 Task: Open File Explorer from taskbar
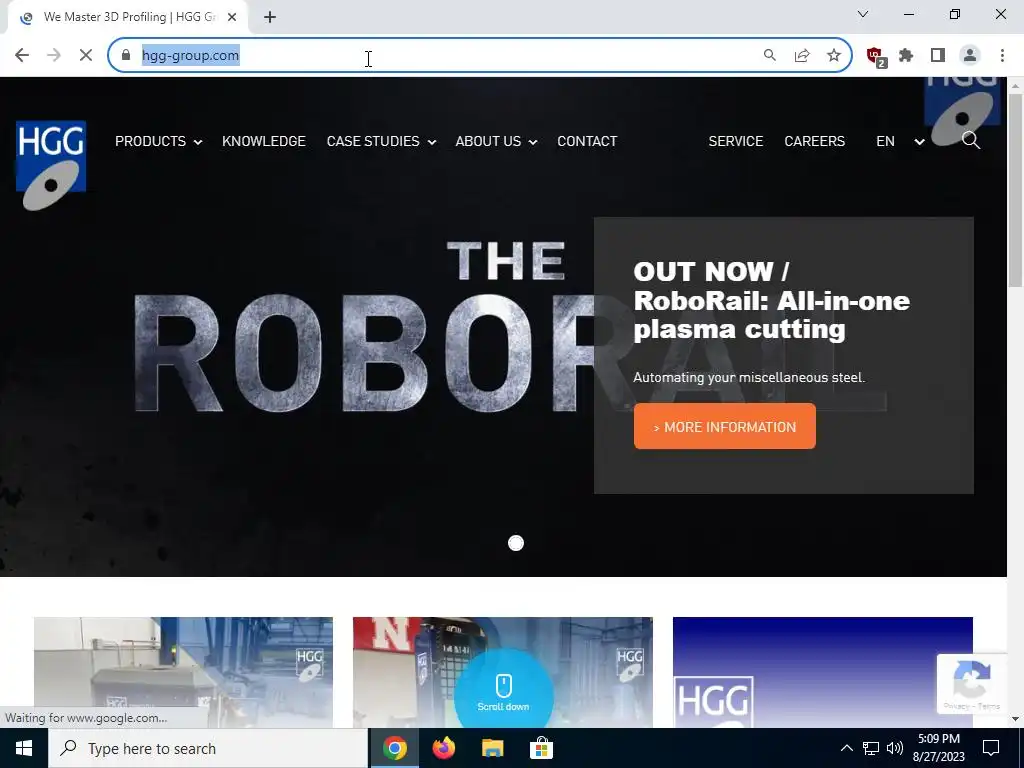[492, 748]
